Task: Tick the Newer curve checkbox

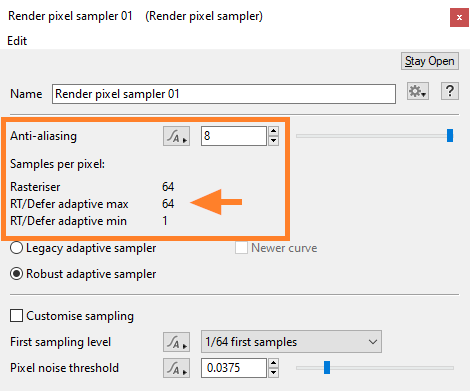Action: pyautogui.click(x=241, y=248)
